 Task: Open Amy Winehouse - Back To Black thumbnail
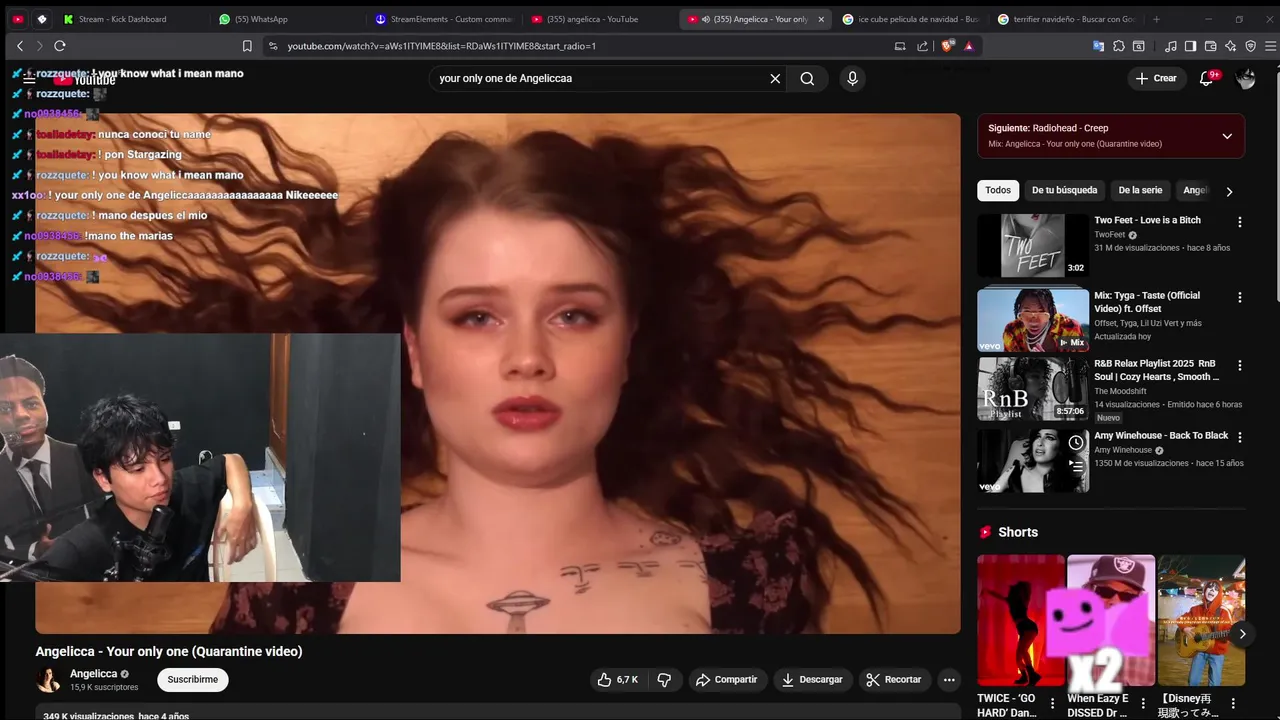1033,460
